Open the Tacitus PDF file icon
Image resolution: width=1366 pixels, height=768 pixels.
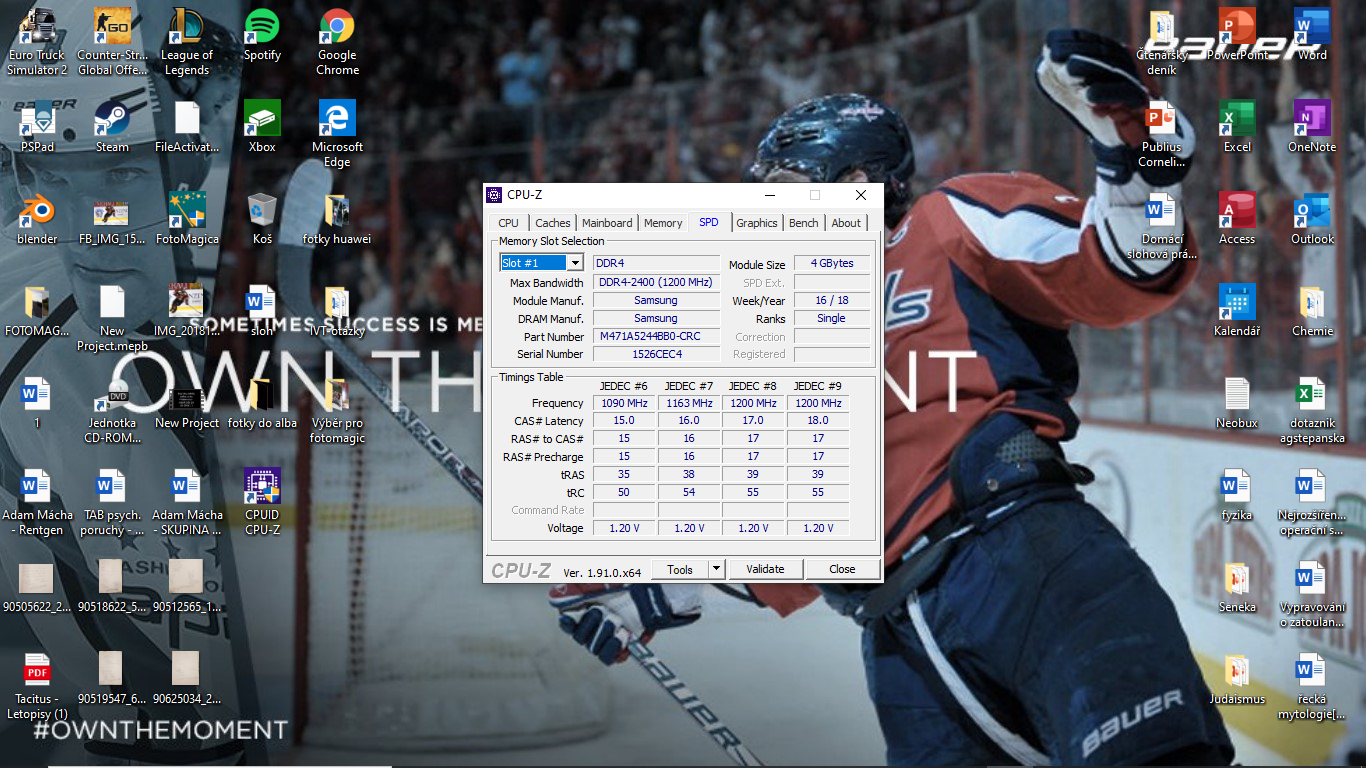pos(37,671)
